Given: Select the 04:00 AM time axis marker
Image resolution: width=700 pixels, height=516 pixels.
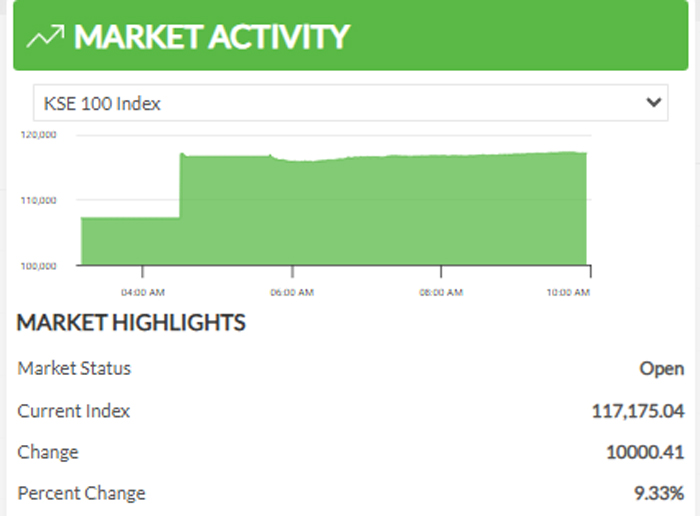Looking at the screenshot, I should (x=142, y=292).
